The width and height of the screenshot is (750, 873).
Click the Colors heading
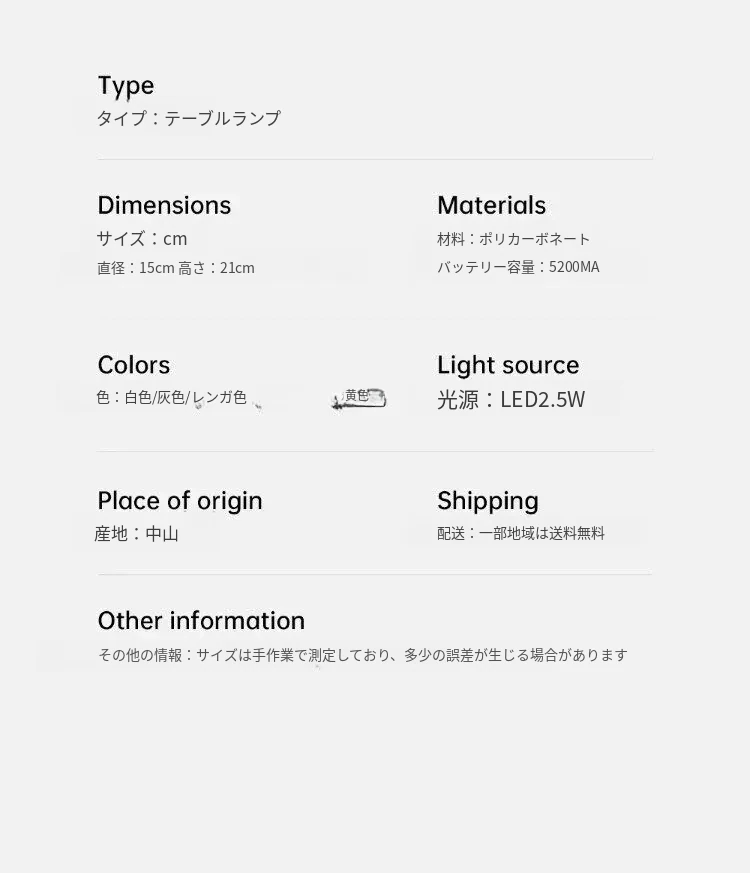coord(134,365)
